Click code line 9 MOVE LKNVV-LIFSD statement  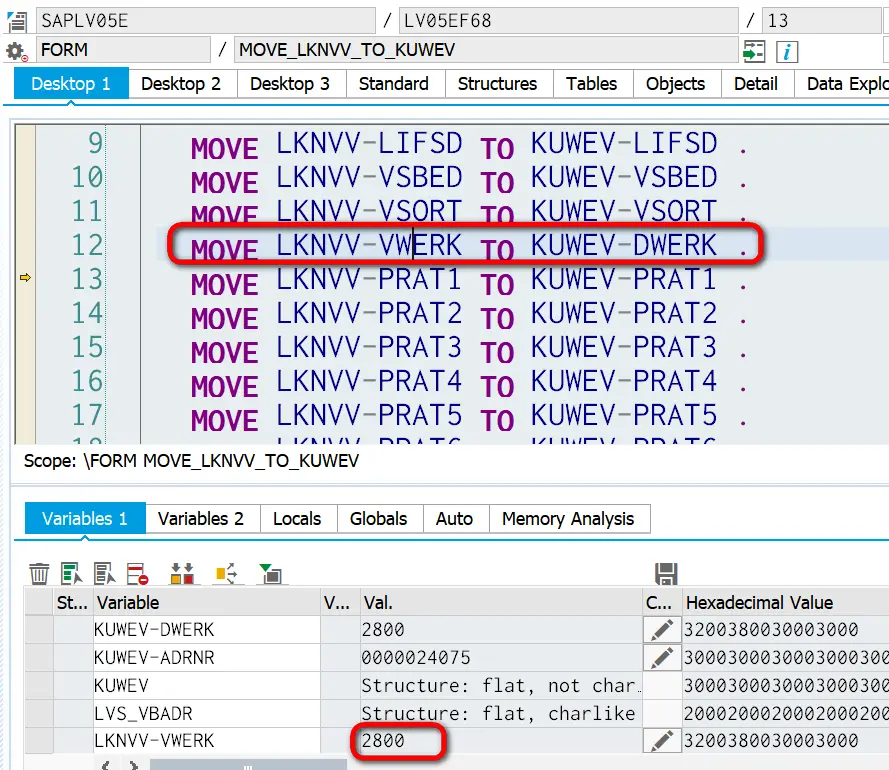[x=468, y=144]
